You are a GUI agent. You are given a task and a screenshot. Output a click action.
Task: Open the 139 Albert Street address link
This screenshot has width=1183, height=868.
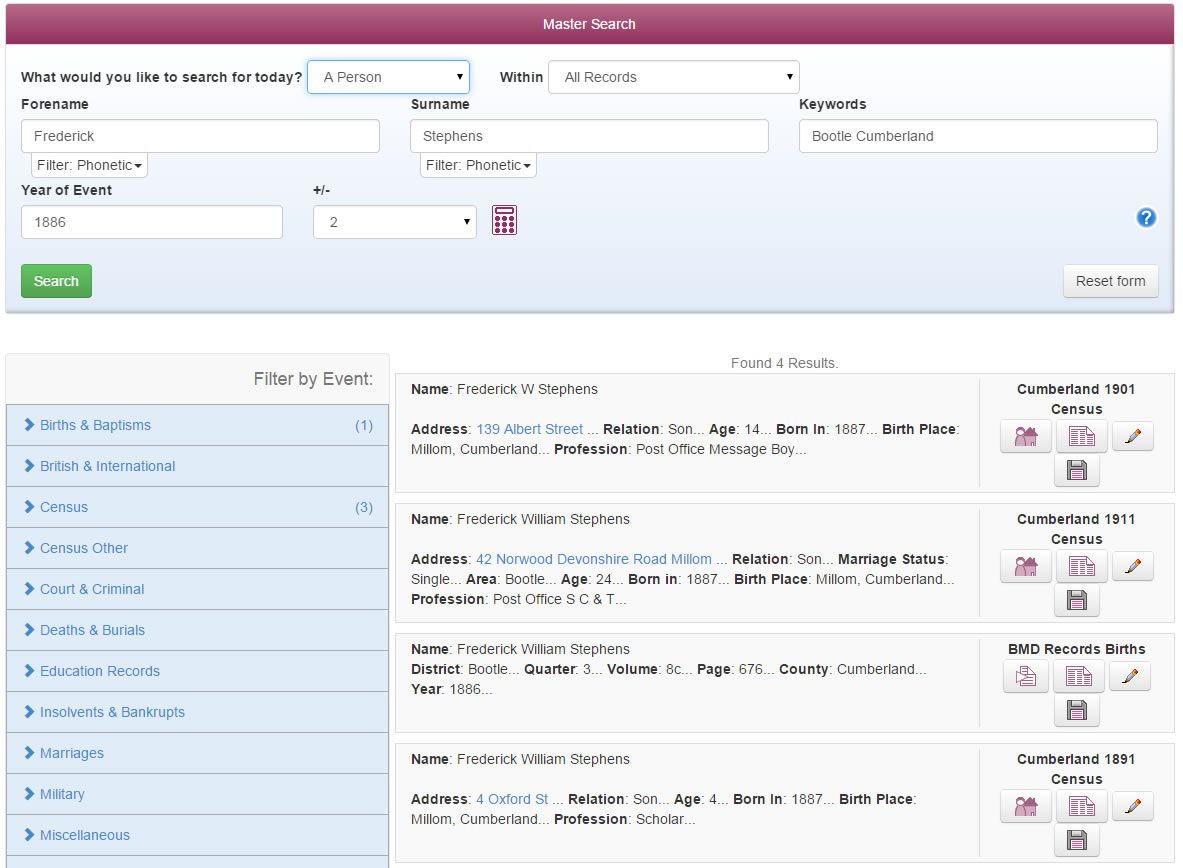pyautogui.click(x=530, y=429)
